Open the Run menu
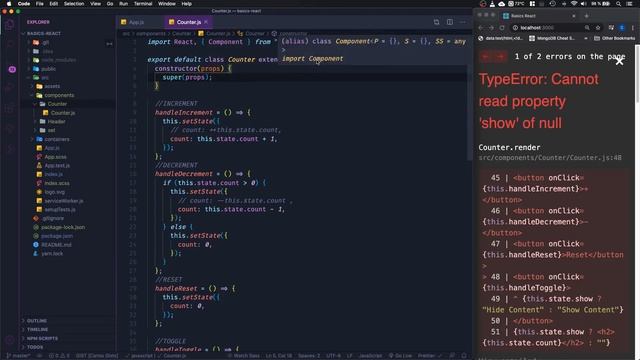640x360 pixels. pos(123,4)
